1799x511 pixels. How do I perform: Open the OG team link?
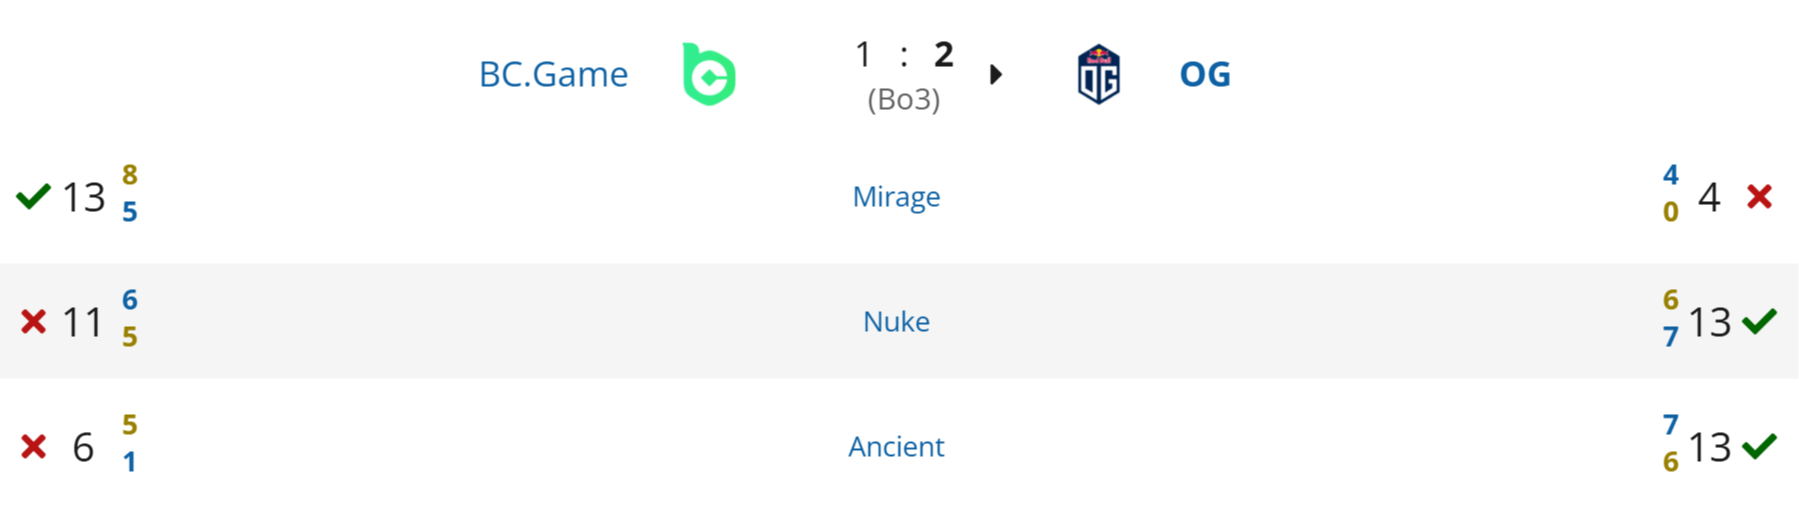pyautogui.click(x=1205, y=74)
